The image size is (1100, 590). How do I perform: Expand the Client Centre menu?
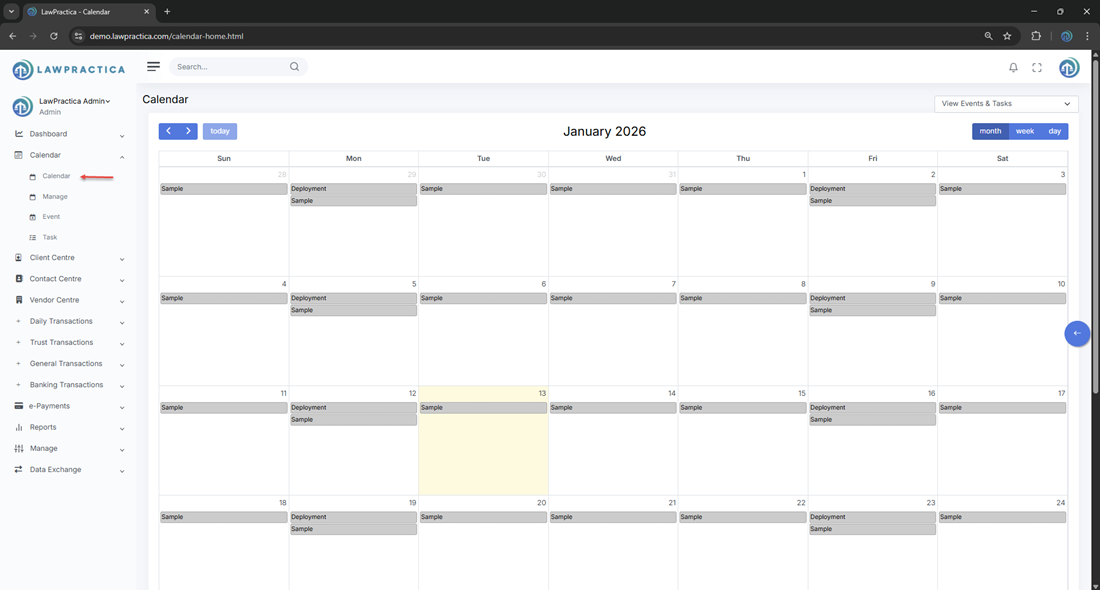pyautogui.click(x=52, y=258)
